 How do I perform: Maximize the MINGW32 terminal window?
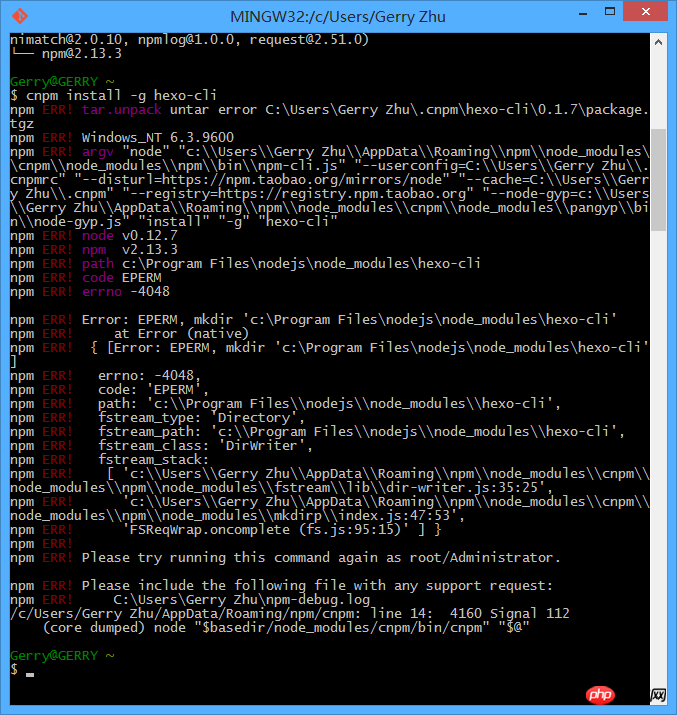pos(610,12)
